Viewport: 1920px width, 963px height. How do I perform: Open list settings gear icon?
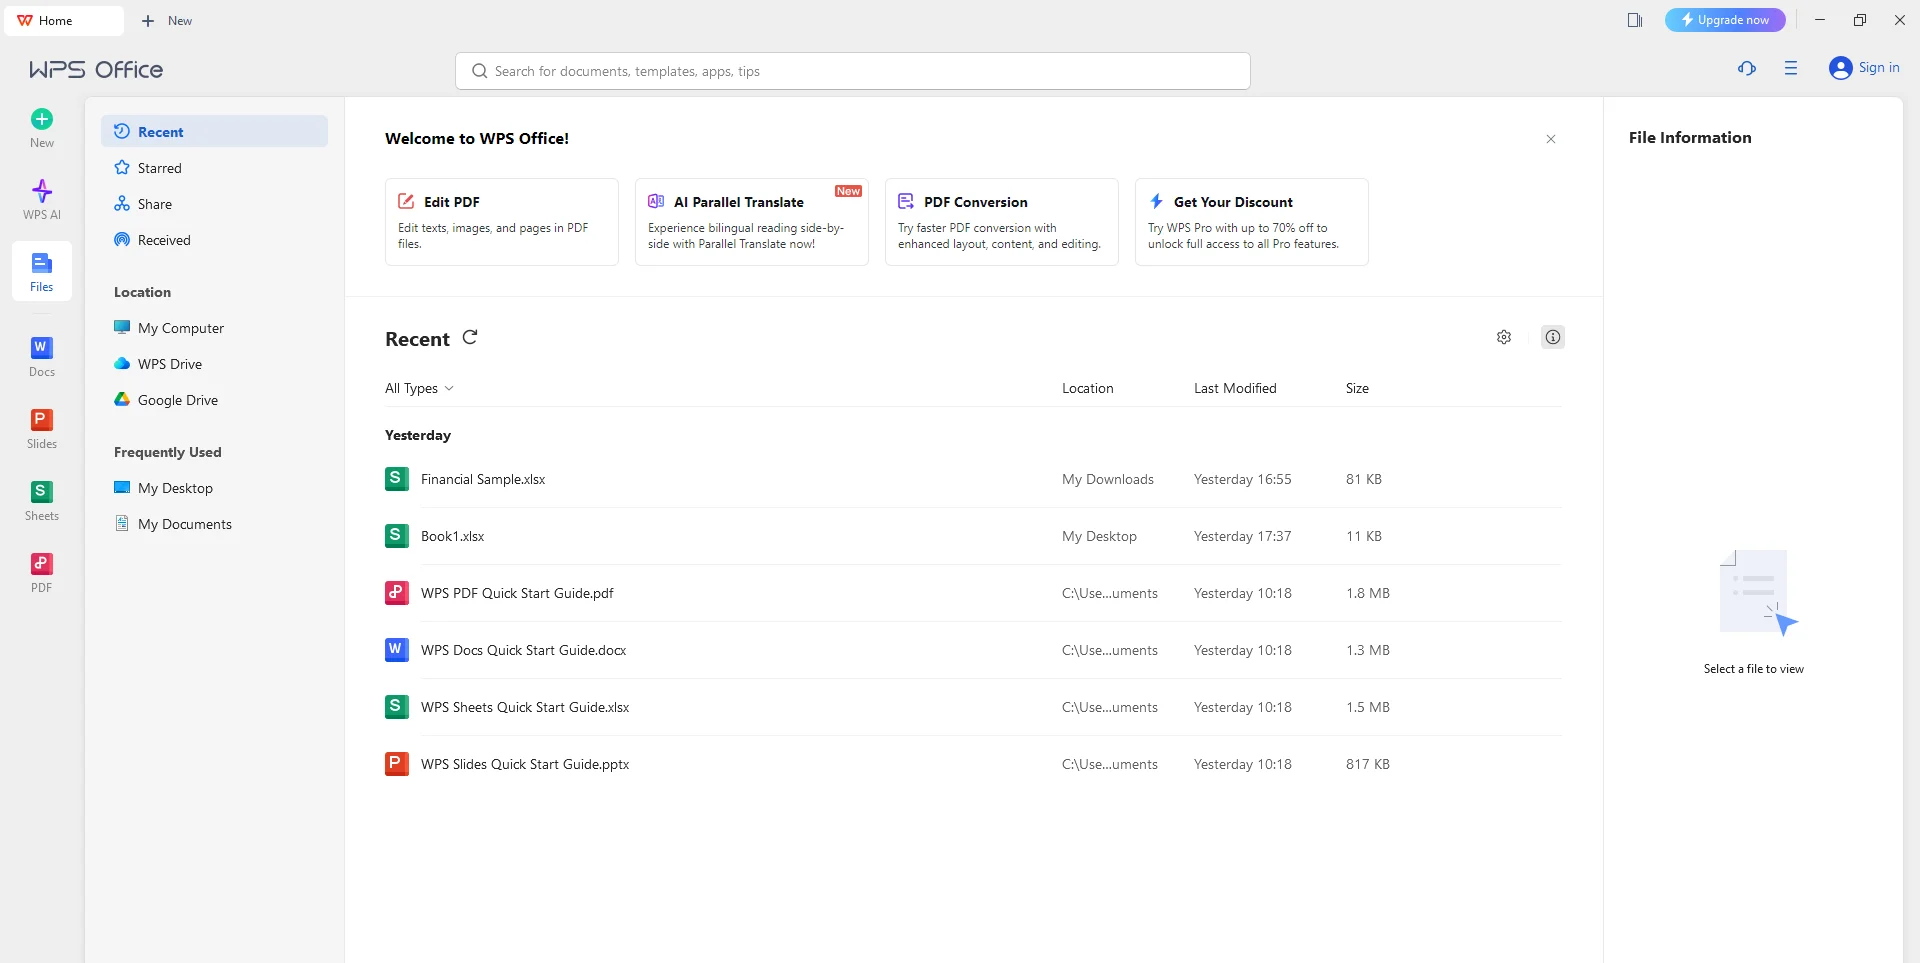1504,337
